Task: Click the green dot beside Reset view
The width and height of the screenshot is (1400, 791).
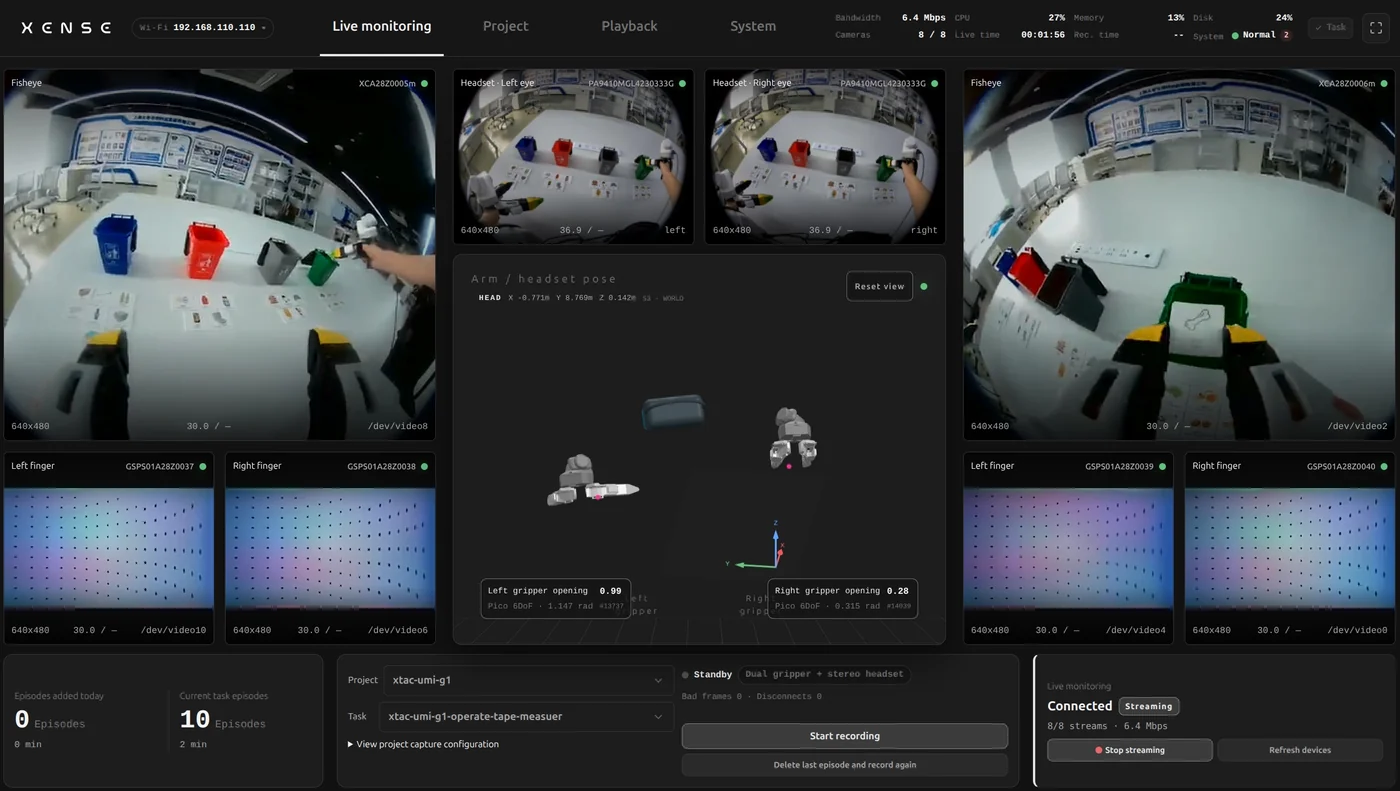Action: tap(924, 287)
